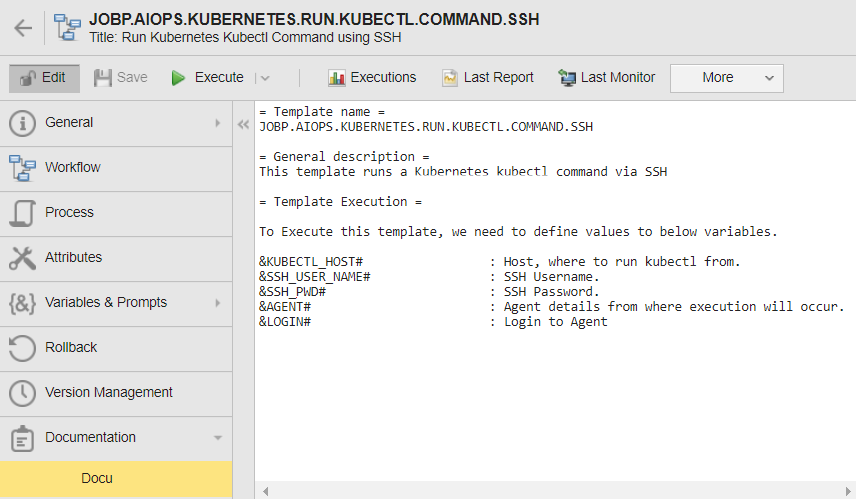Click the General info icon
Viewport: 856px width, 499px height.
pyautogui.click(x=22, y=123)
